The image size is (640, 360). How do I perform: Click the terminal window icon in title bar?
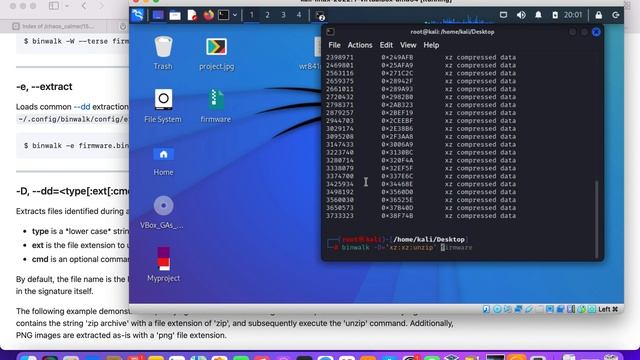[331, 32]
